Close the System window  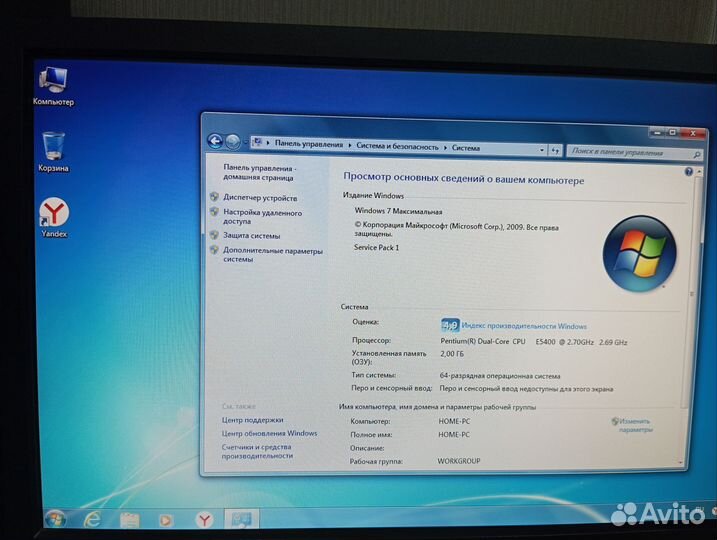[x=693, y=134]
